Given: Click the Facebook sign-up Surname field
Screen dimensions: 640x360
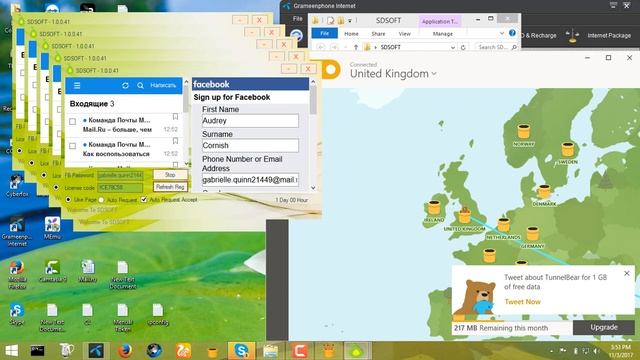Looking at the screenshot, I should click(x=250, y=146).
